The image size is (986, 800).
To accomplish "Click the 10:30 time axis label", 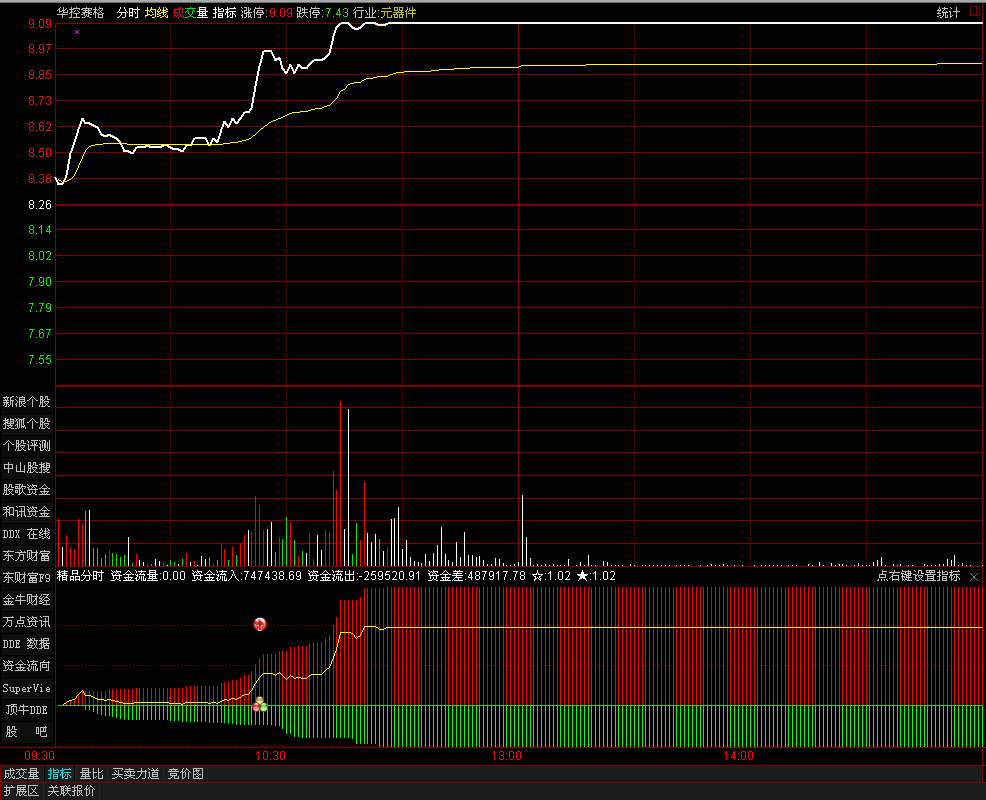I will point(270,756).
